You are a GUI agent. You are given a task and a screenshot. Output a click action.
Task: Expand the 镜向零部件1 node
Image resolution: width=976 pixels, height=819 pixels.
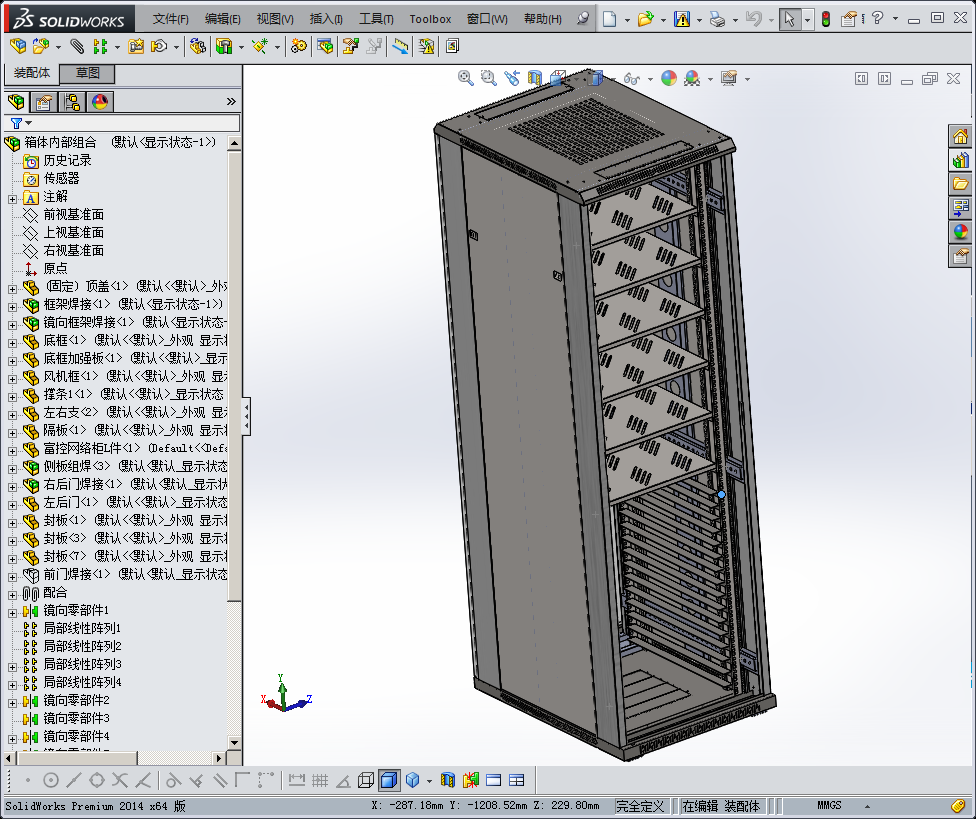12,613
